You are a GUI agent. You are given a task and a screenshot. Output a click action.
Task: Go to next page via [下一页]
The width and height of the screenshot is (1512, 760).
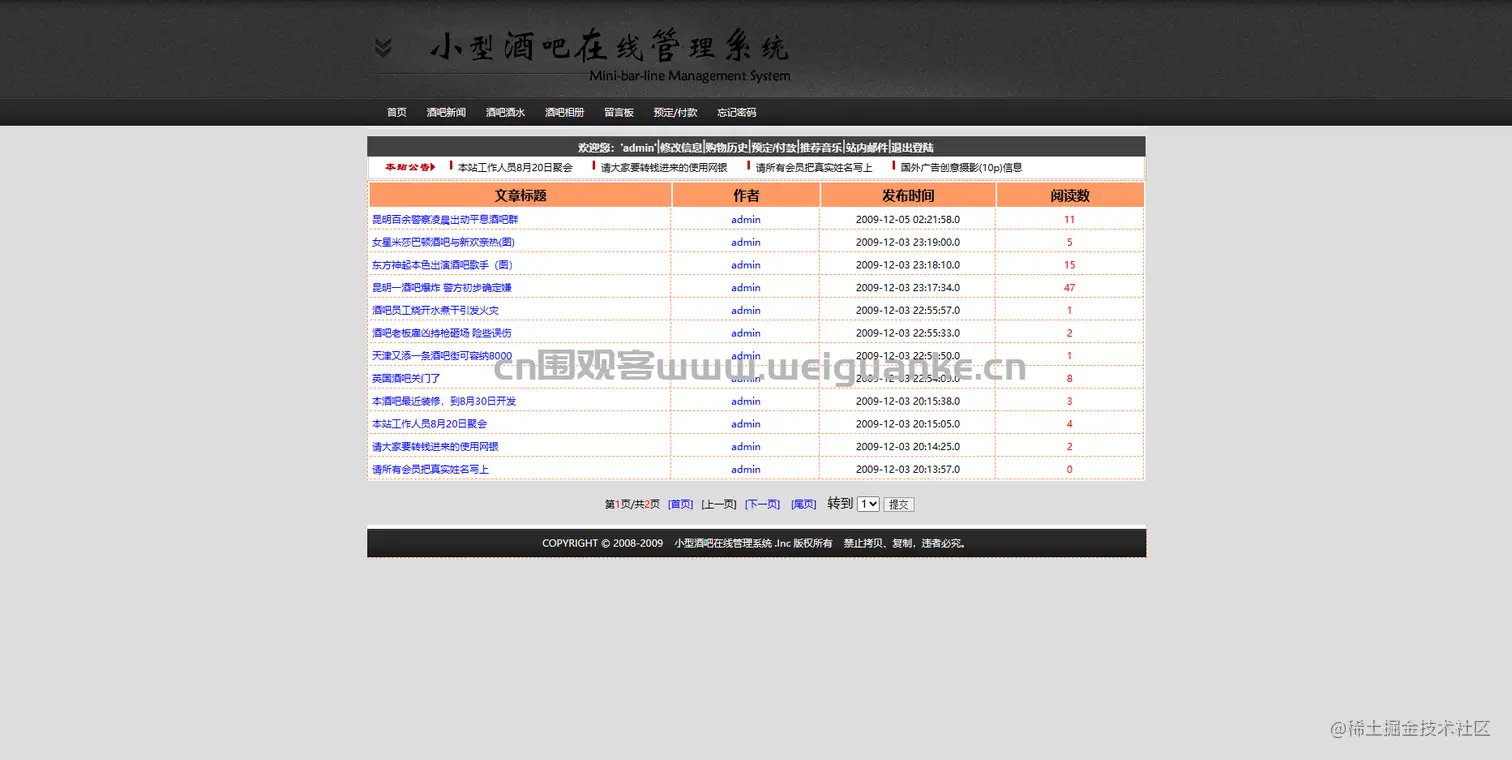click(x=762, y=504)
